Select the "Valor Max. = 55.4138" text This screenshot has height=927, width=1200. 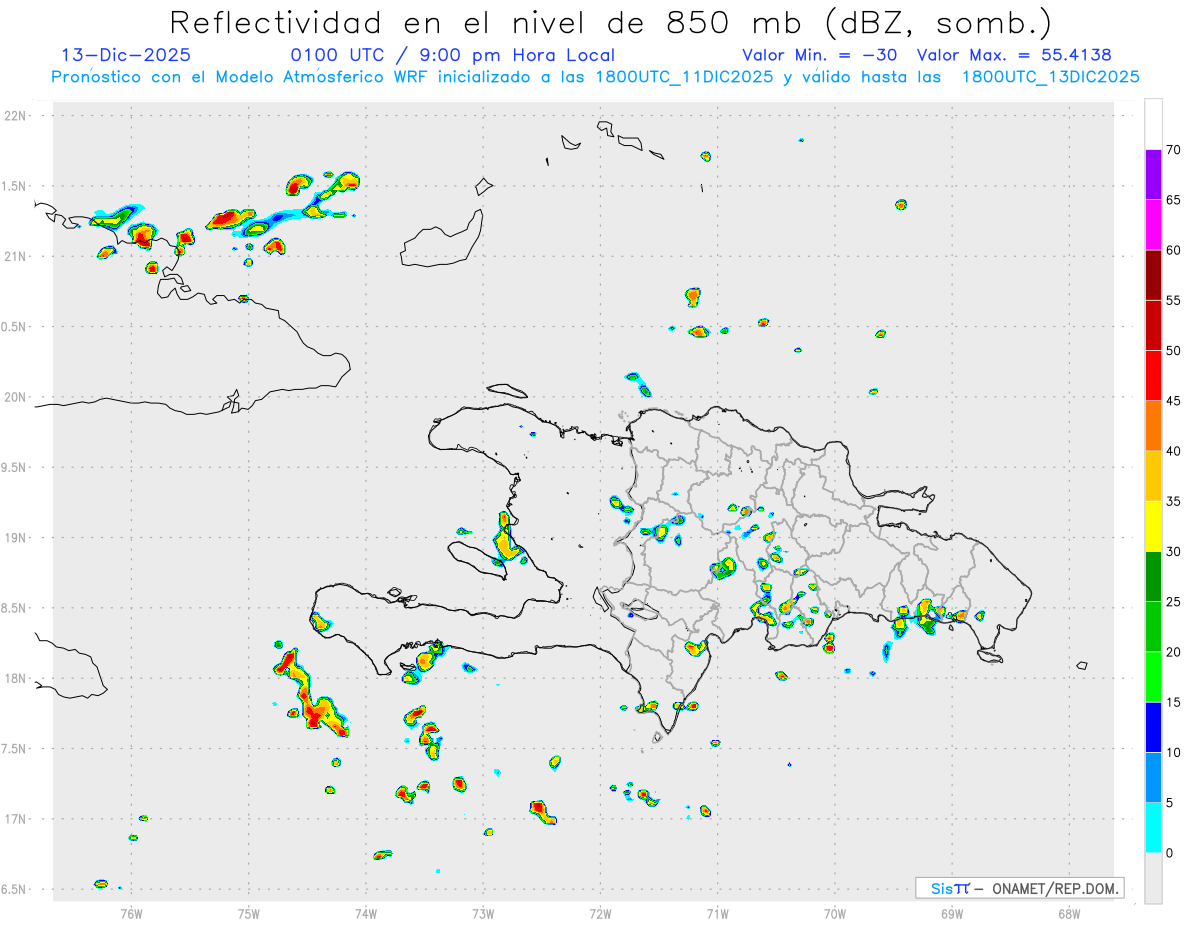(x=1014, y=55)
